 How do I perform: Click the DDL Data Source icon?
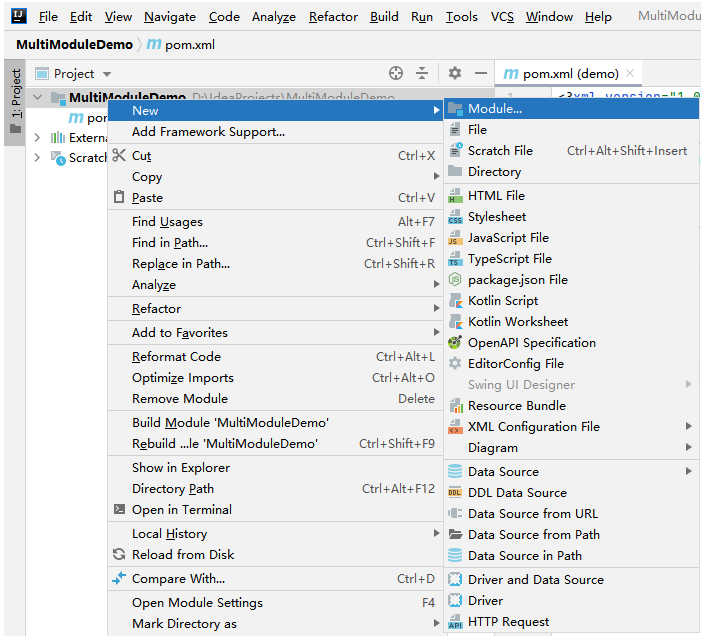(x=455, y=493)
